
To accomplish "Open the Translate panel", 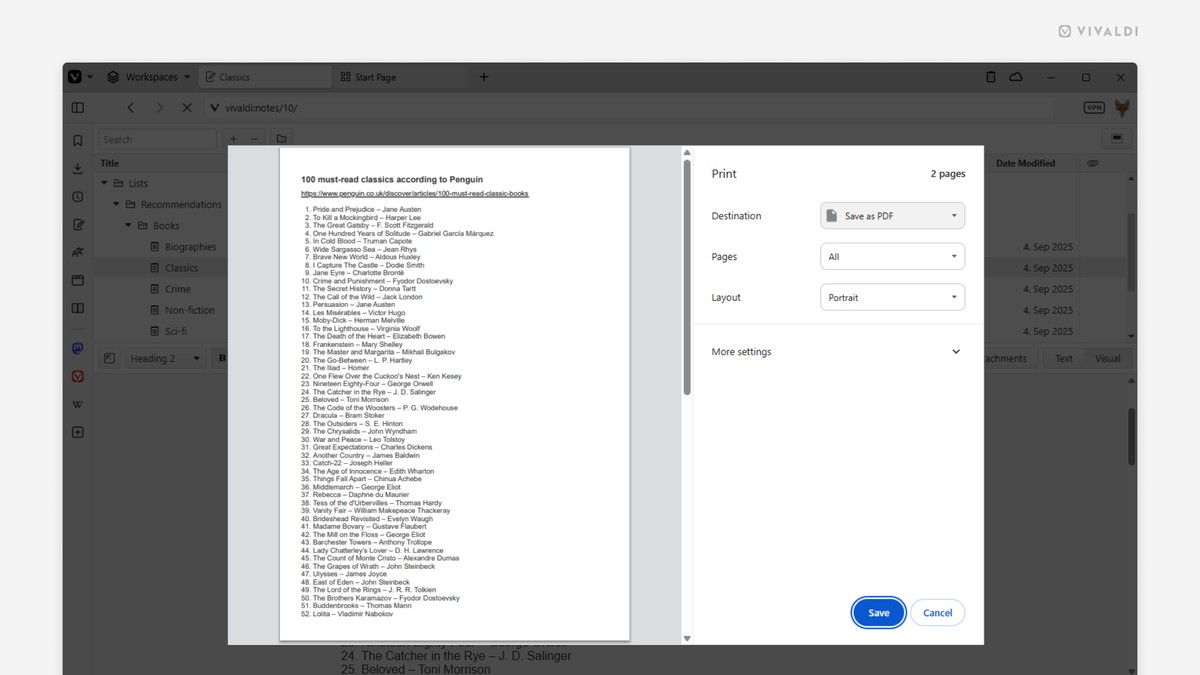I will (x=77, y=252).
